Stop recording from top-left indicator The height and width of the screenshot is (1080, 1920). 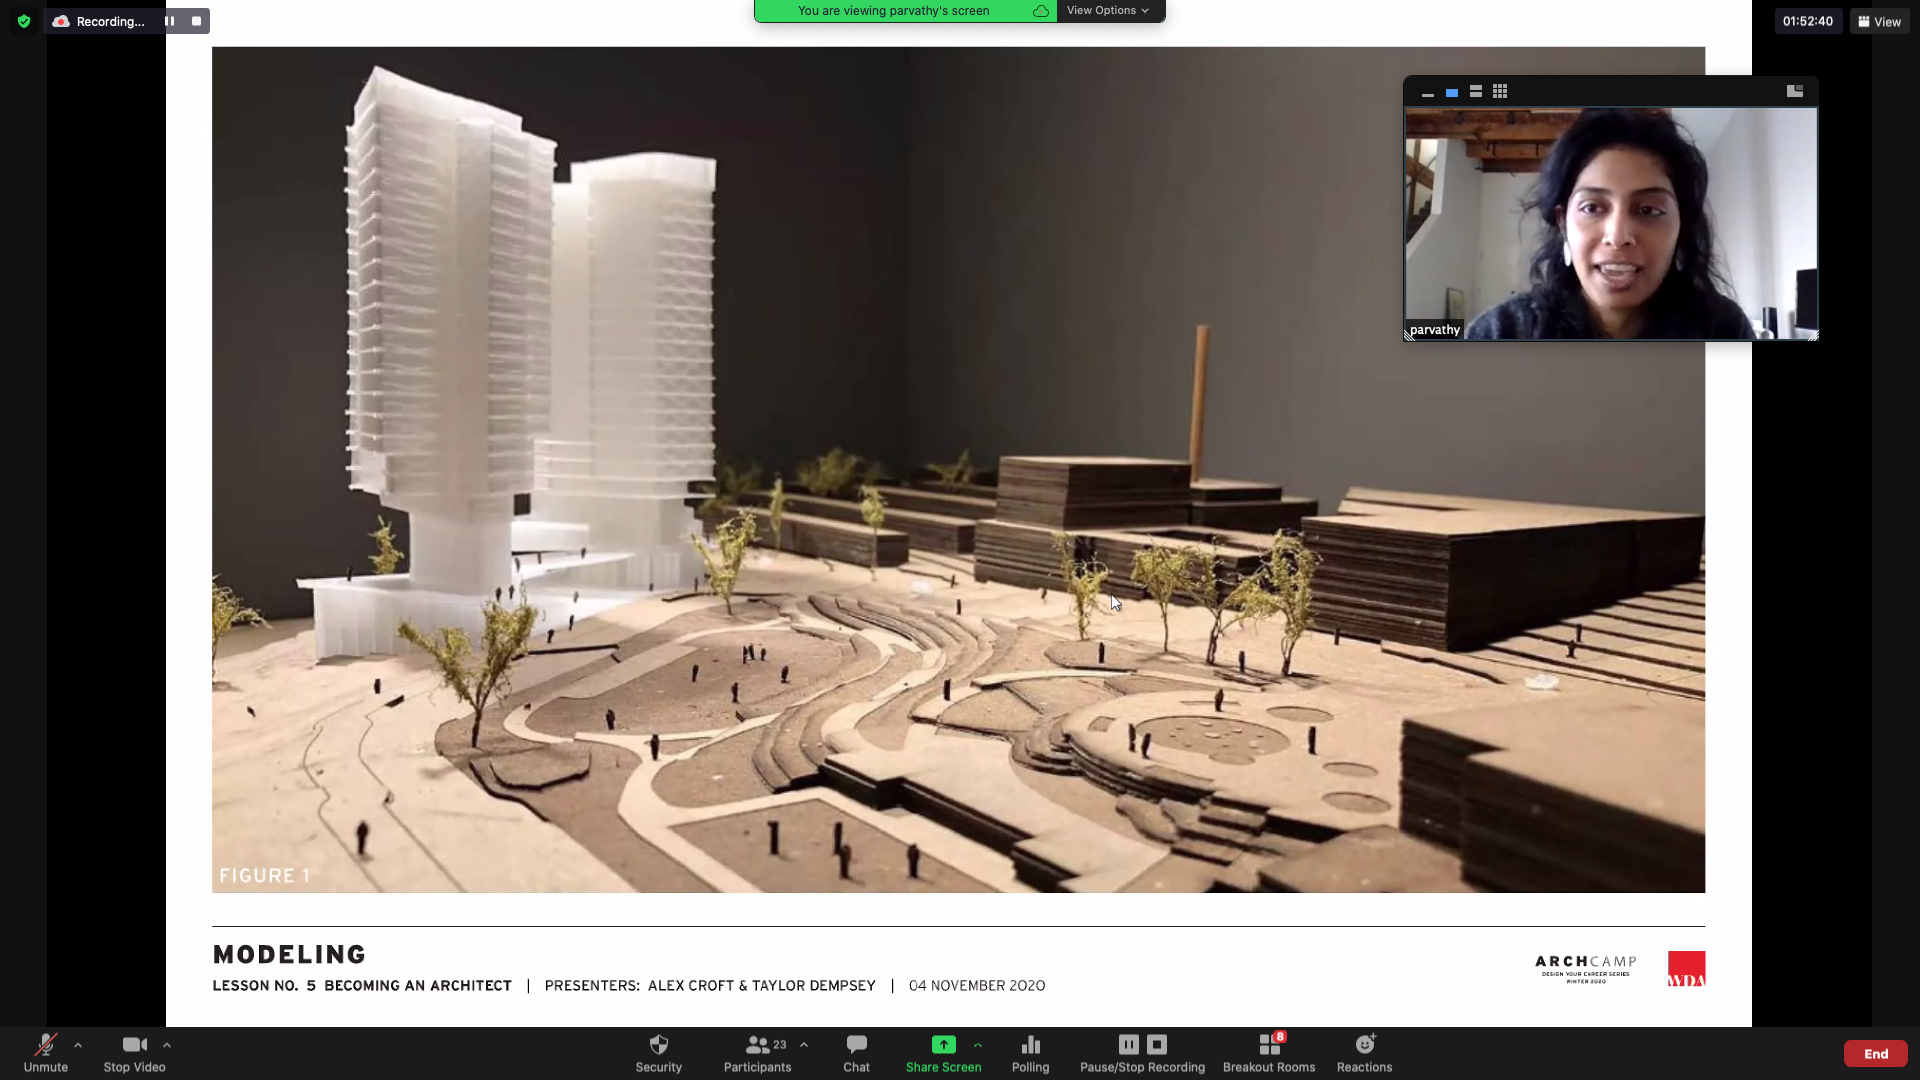tap(196, 21)
